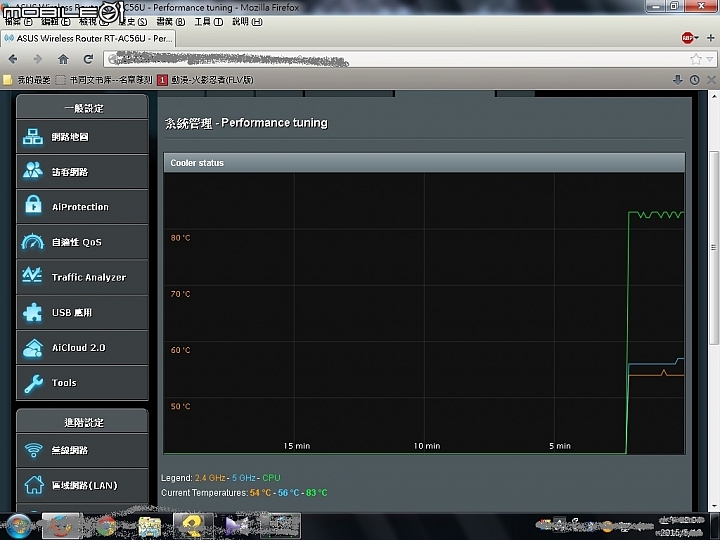Click the Adblock Plus ABP icon

(688, 38)
